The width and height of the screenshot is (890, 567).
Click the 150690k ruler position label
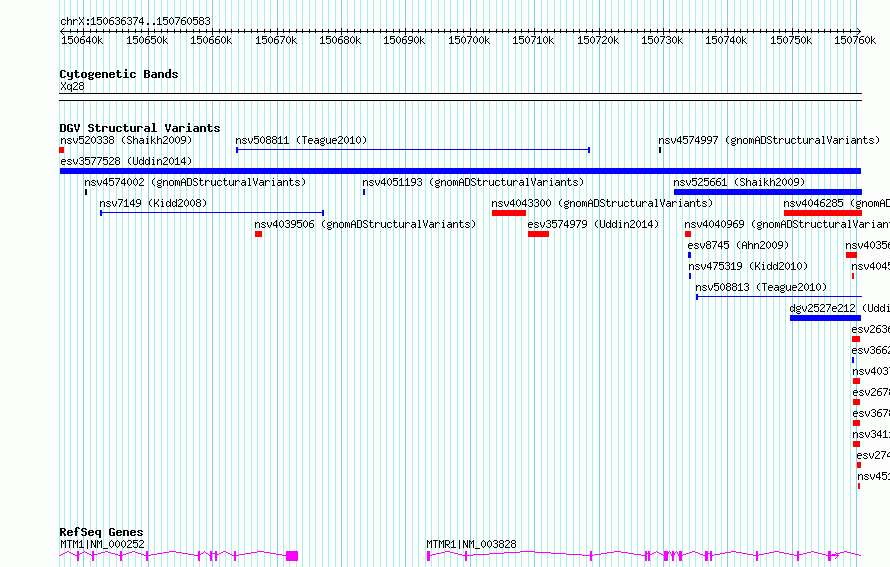tap(404, 40)
